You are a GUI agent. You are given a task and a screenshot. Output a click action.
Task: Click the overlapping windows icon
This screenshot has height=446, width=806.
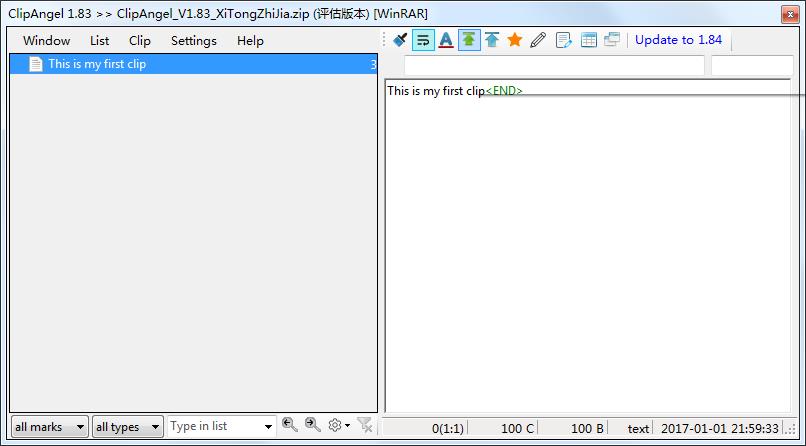[612, 39]
